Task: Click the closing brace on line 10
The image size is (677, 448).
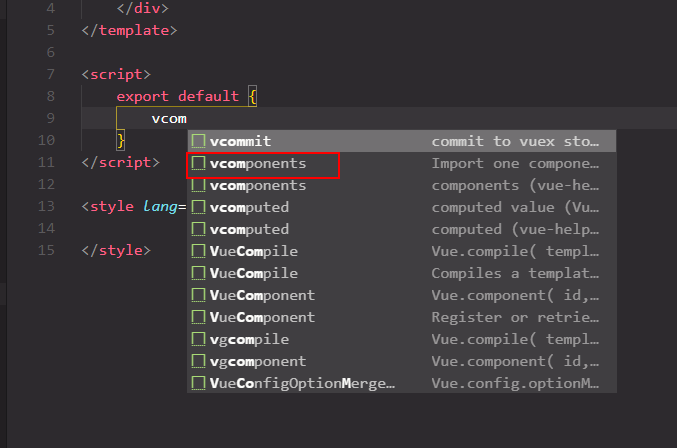Action: 121,140
